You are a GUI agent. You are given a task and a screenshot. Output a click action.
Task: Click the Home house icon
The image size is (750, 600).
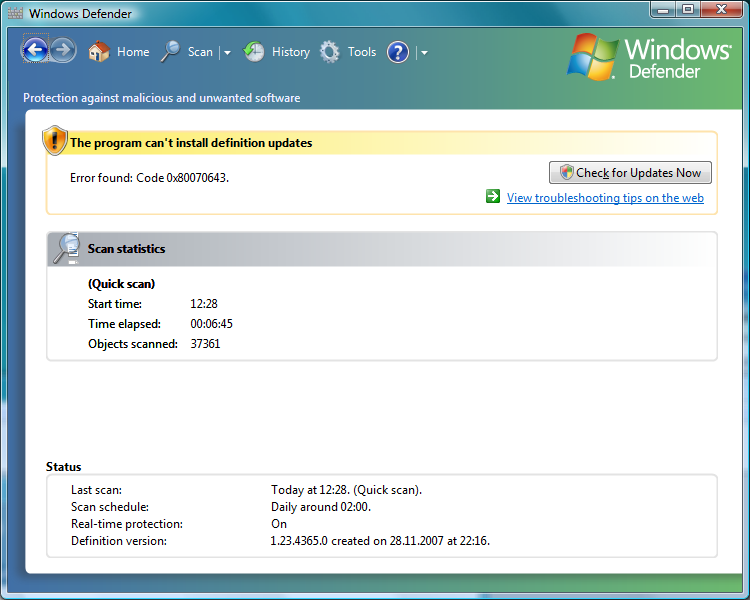point(98,52)
